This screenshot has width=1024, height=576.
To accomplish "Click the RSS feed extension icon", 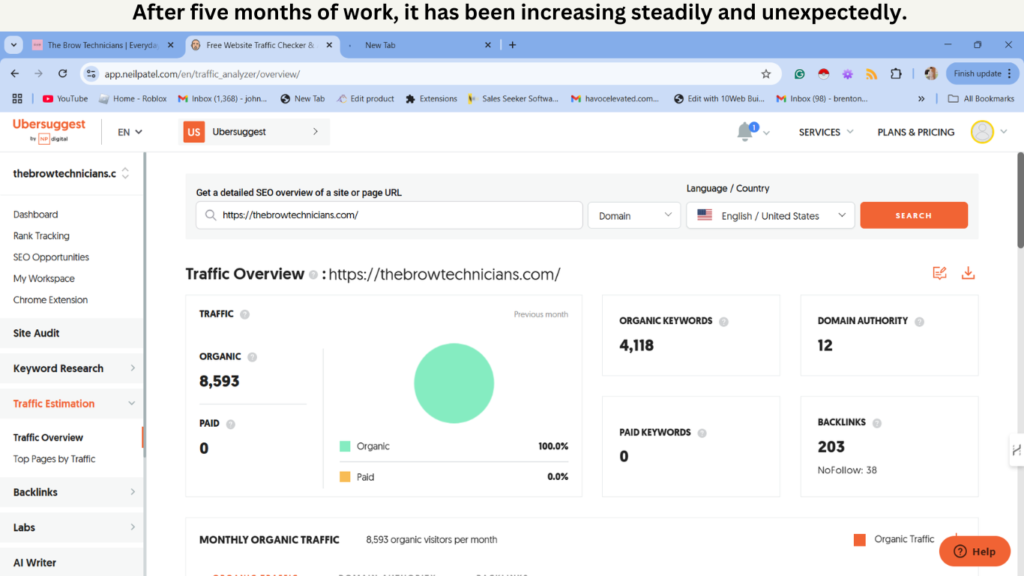I will (x=871, y=74).
